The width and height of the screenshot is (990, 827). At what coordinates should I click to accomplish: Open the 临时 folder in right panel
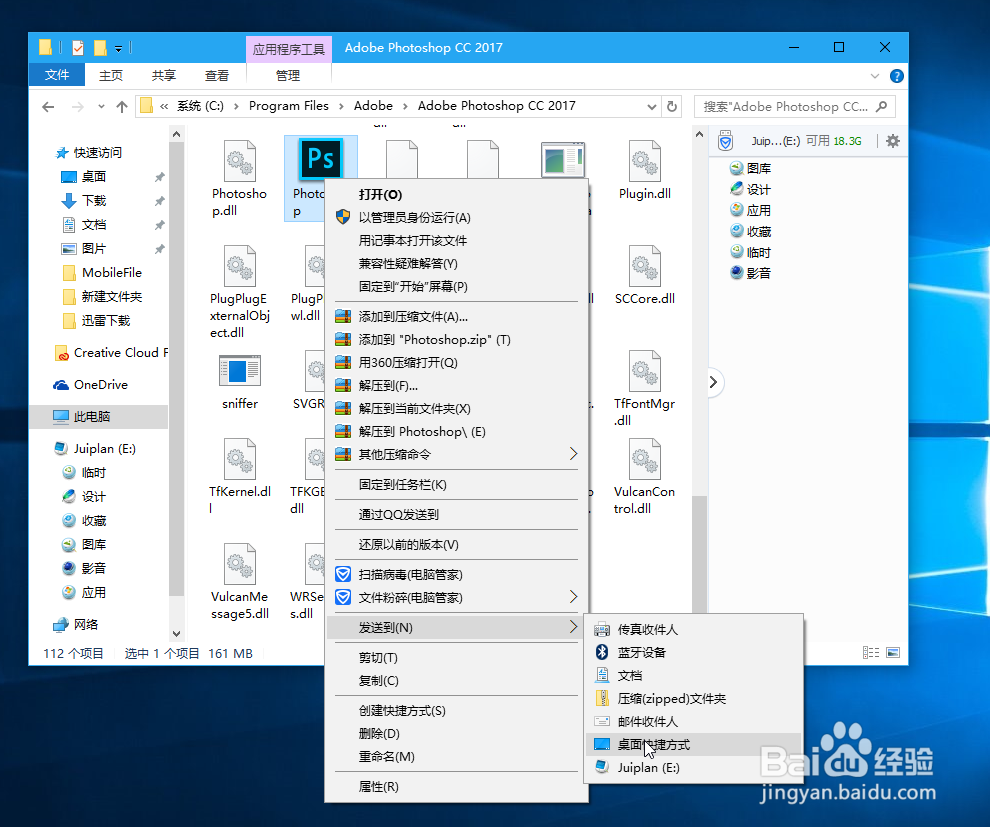(750, 253)
